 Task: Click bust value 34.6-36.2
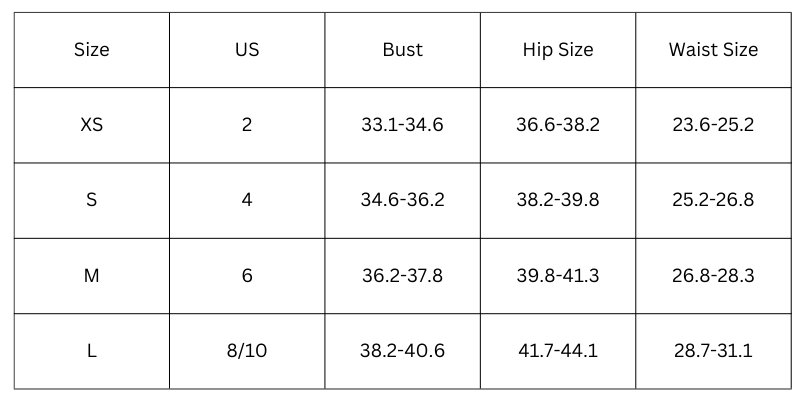pyautogui.click(x=402, y=200)
